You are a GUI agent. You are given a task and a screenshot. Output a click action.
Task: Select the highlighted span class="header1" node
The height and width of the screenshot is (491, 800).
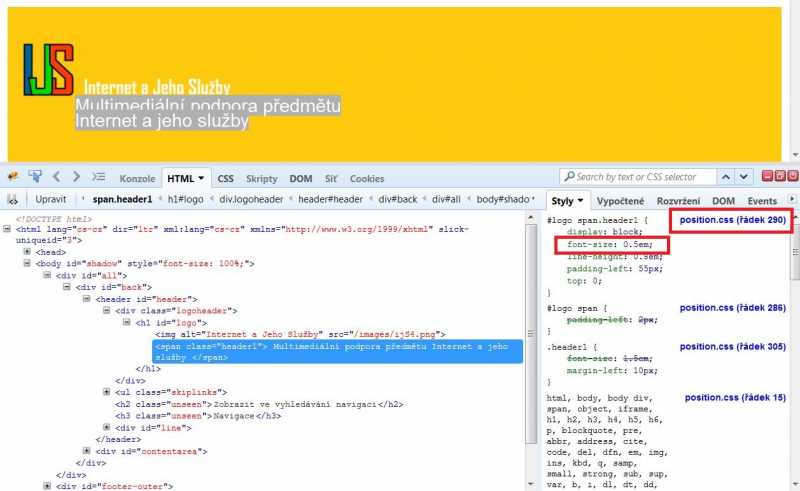pyautogui.click(x=338, y=352)
